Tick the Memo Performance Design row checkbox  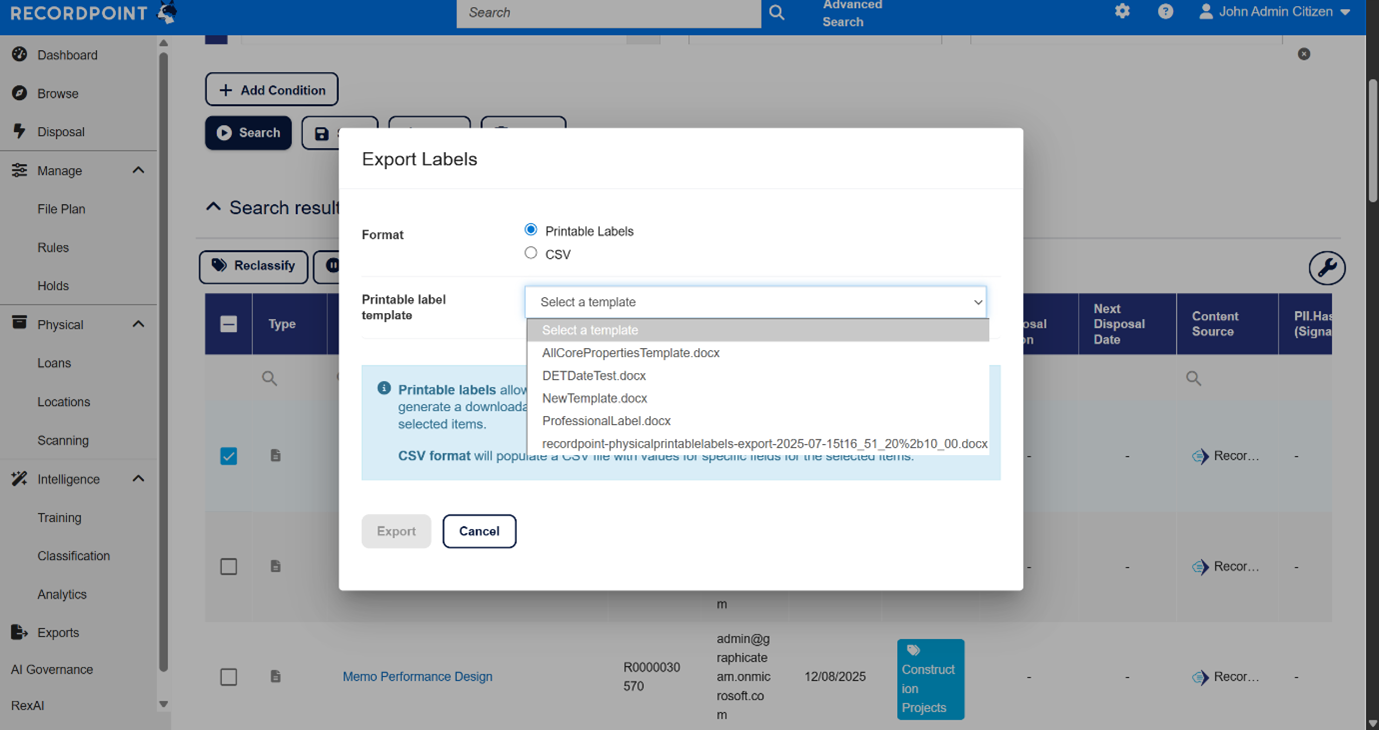pos(229,677)
